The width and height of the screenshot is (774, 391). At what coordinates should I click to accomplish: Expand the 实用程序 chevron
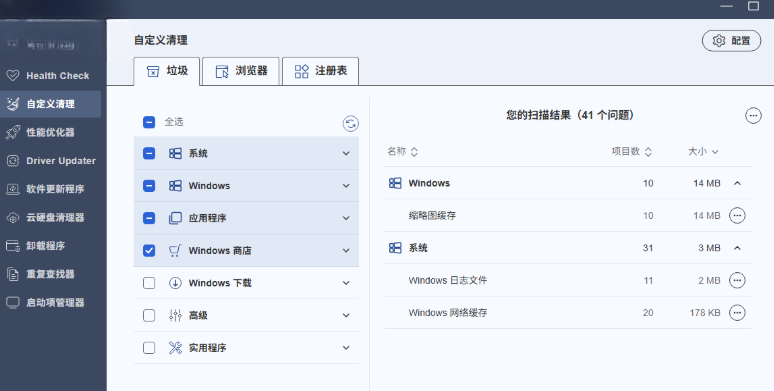click(x=346, y=348)
